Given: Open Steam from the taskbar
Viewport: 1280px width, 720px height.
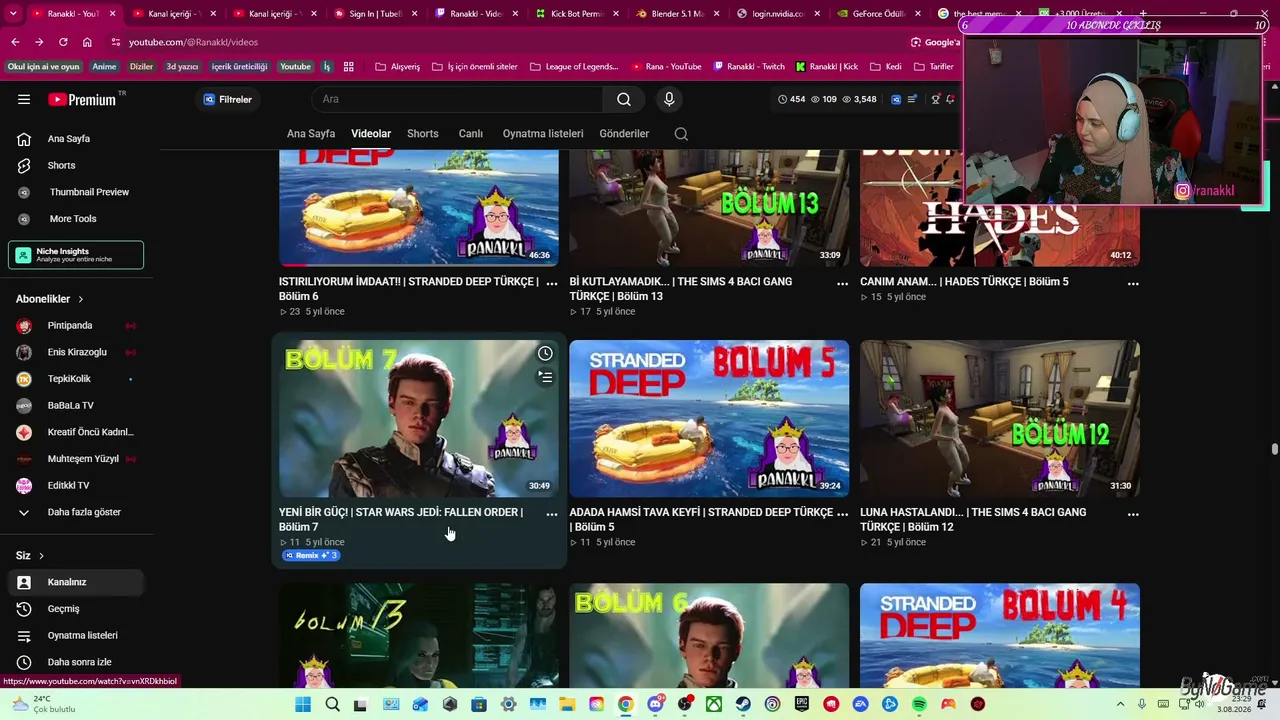Looking at the screenshot, I should pos(743,704).
